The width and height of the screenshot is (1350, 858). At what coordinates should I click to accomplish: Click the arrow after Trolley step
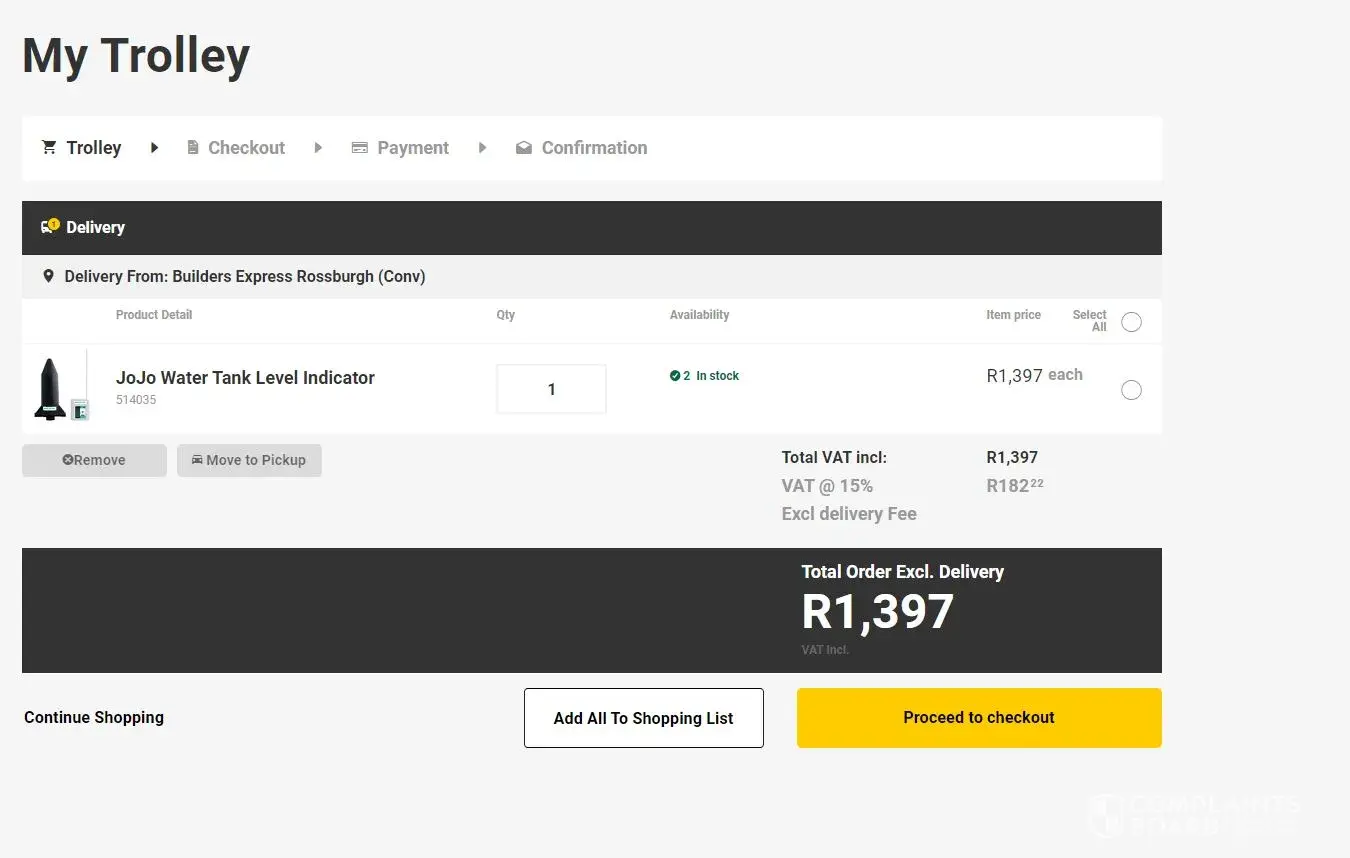click(x=154, y=147)
